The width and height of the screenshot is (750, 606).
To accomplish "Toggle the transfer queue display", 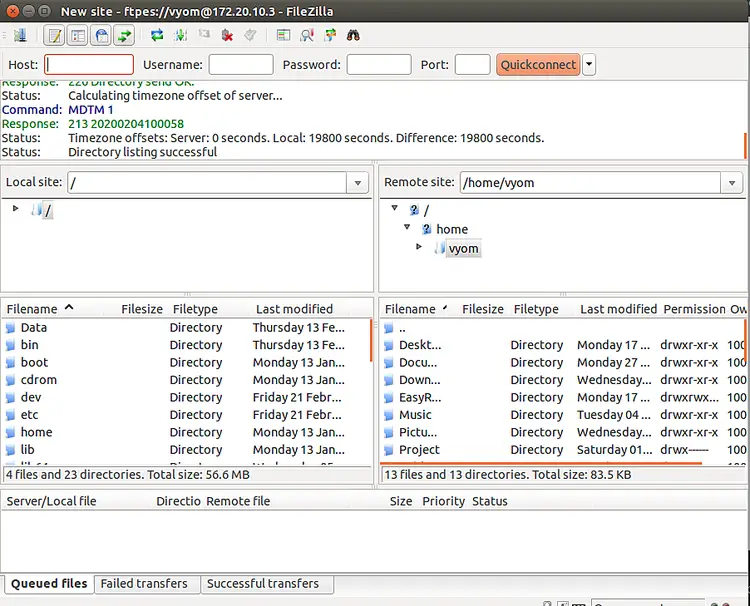I will click(x=124, y=35).
